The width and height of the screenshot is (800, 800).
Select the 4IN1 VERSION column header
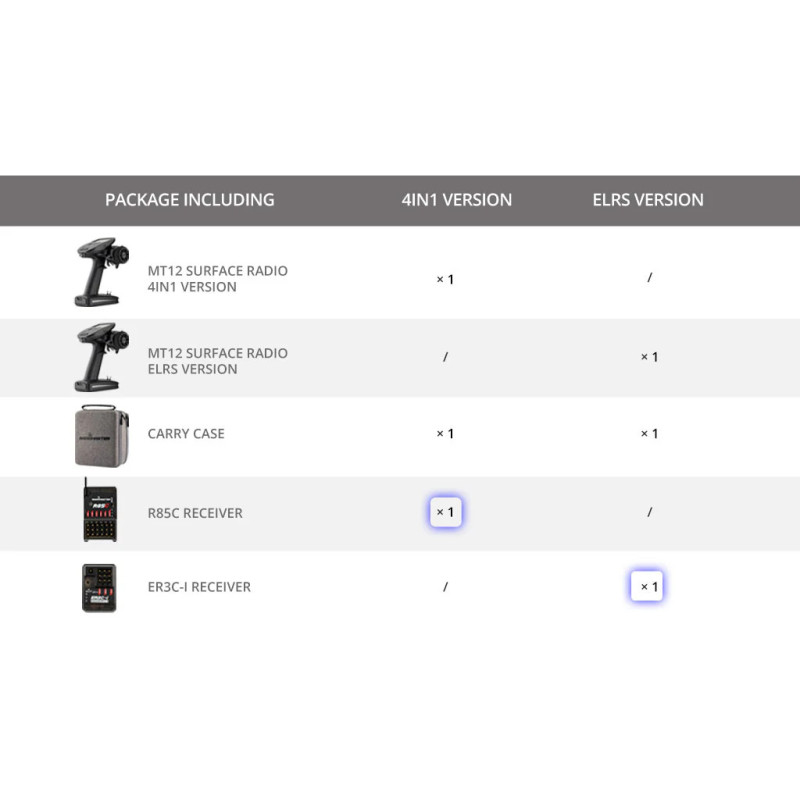(457, 199)
